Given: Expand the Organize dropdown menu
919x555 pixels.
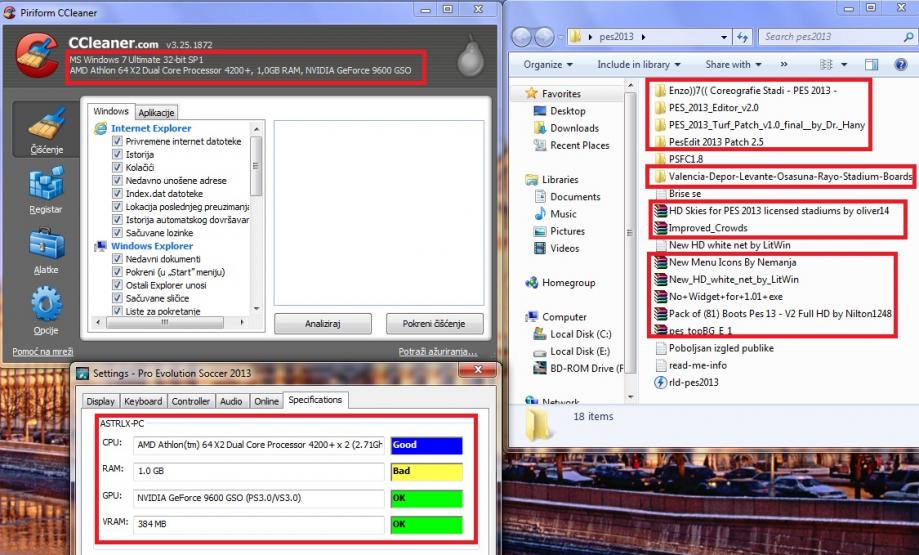Looking at the screenshot, I should point(547,64).
